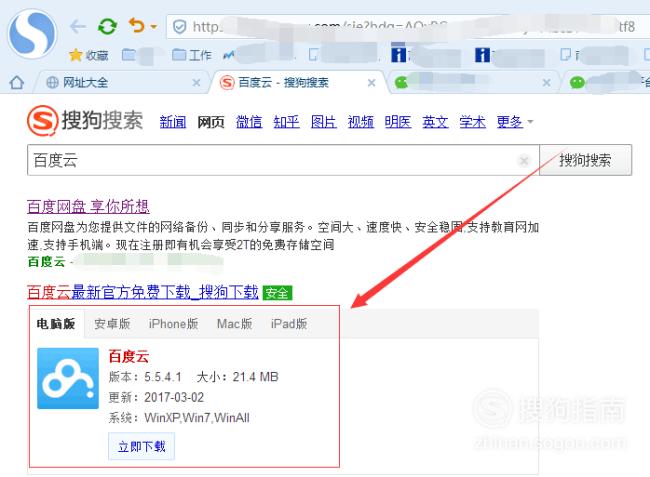
Task: Click the red 百度云 app title
Action: tap(129, 356)
